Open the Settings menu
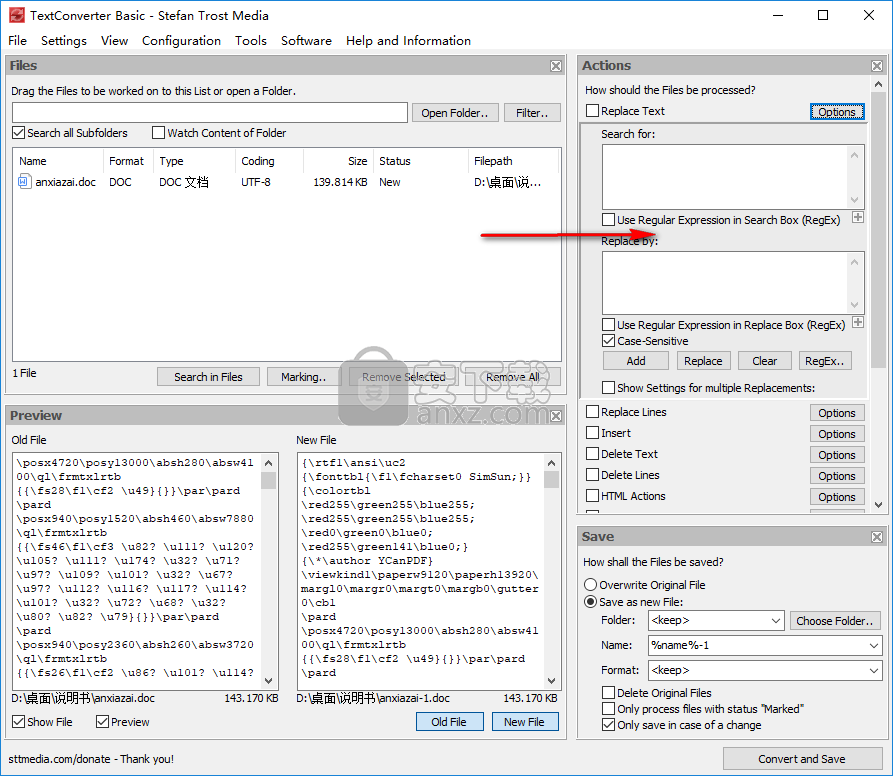 (x=64, y=40)
